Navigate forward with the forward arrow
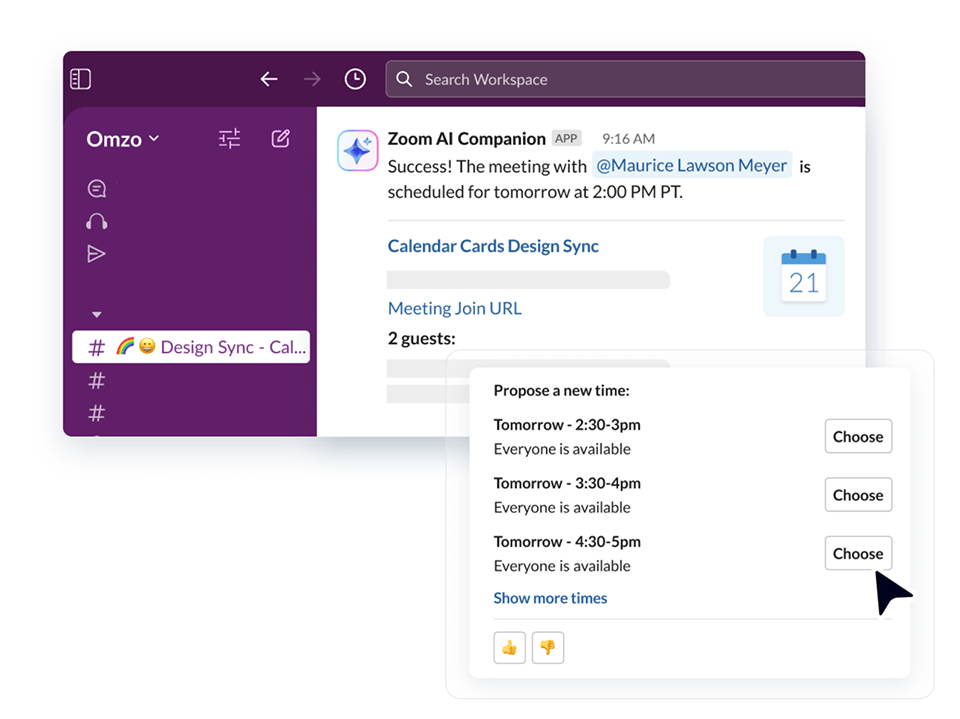This screenshot has height=719, width=960. (311, 78)
